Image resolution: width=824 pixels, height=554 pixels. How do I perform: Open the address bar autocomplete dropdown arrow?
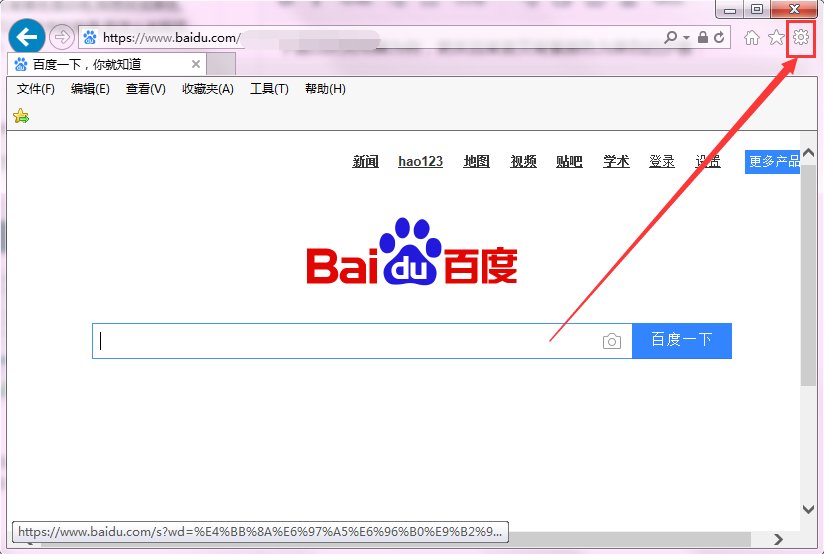pyautogui.click(x=686, y=38)
